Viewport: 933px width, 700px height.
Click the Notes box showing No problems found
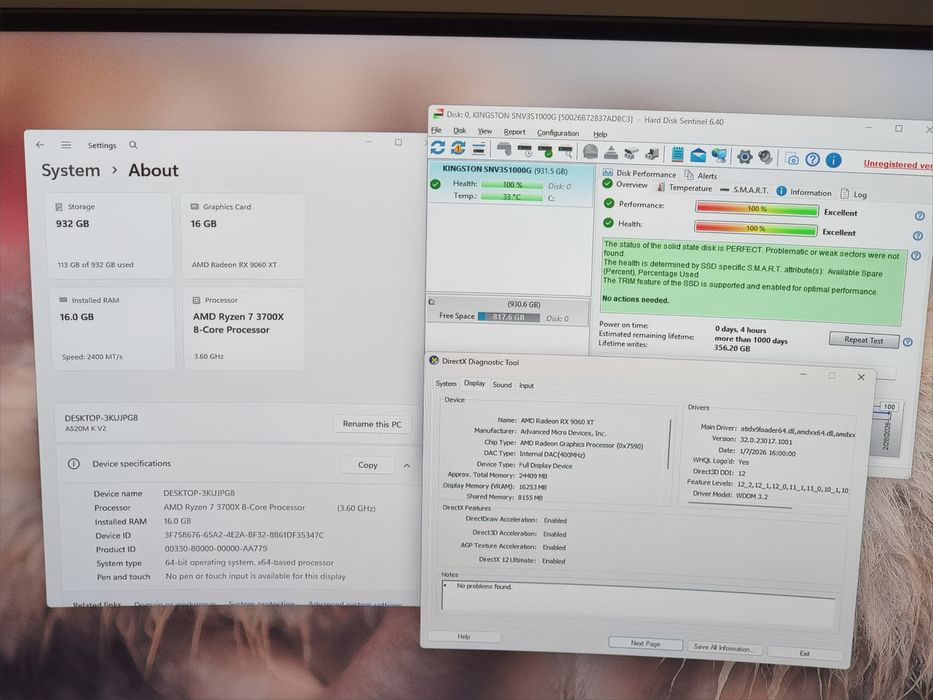point(639,602)
